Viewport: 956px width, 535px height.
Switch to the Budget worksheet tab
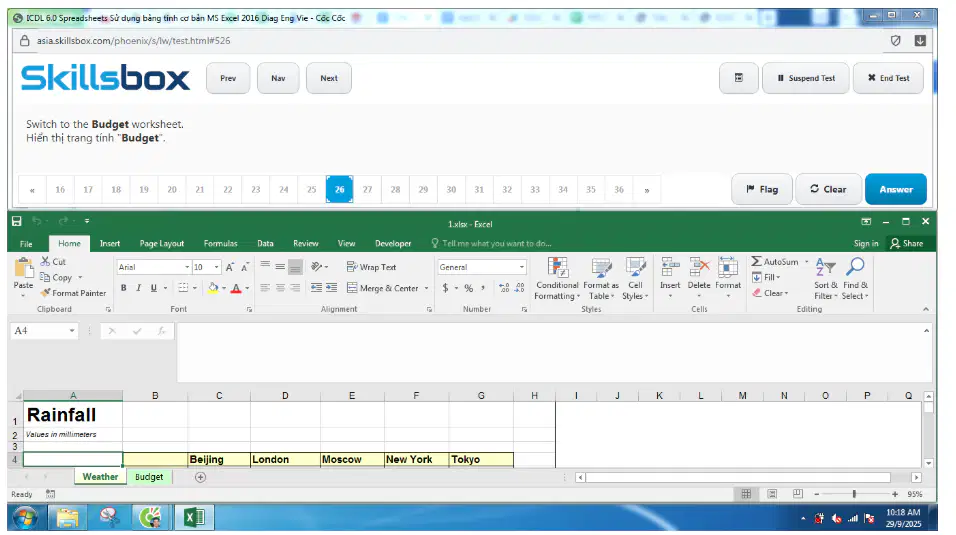tap(149, 476)
